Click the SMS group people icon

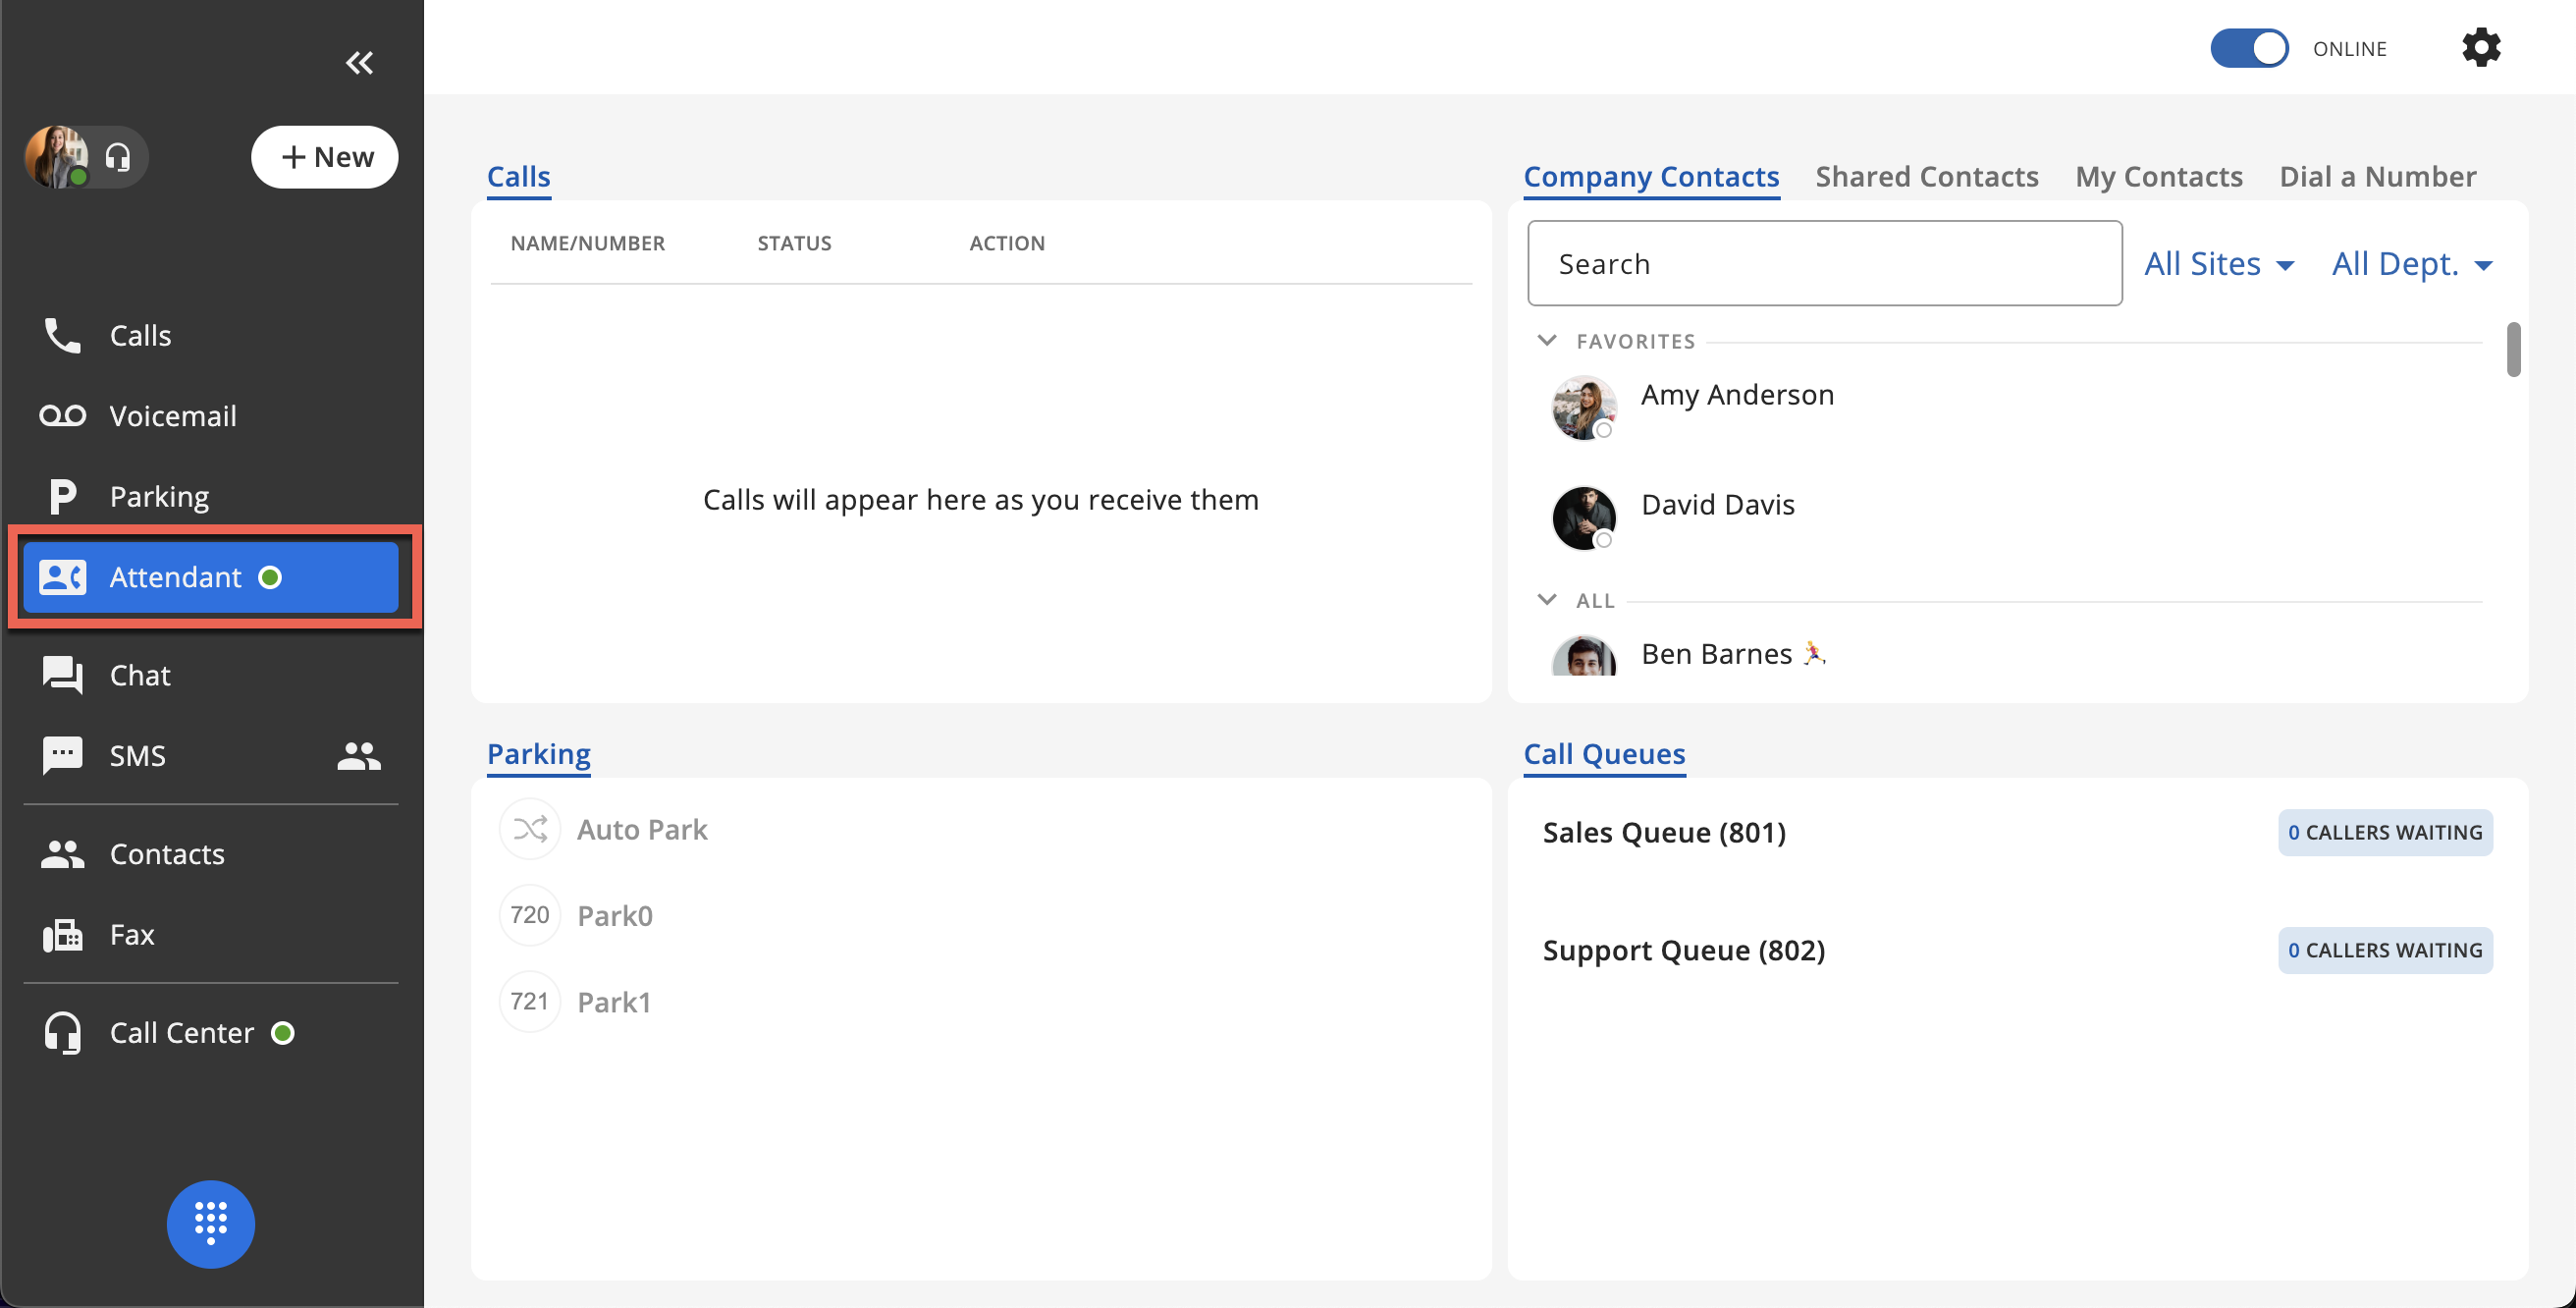click(358, 755)
